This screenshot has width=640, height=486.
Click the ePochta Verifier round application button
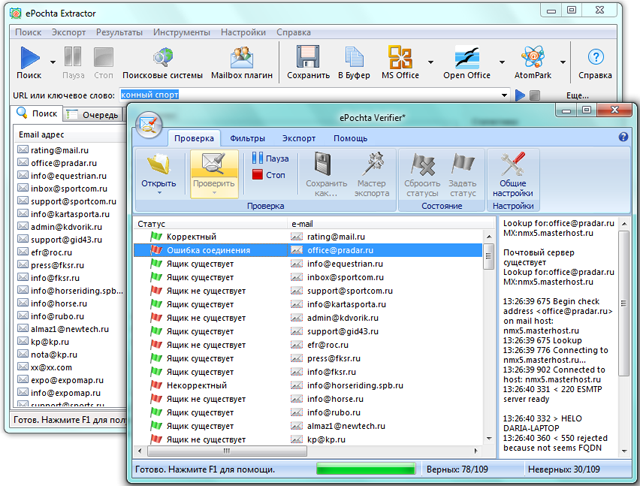click(149, 124)
